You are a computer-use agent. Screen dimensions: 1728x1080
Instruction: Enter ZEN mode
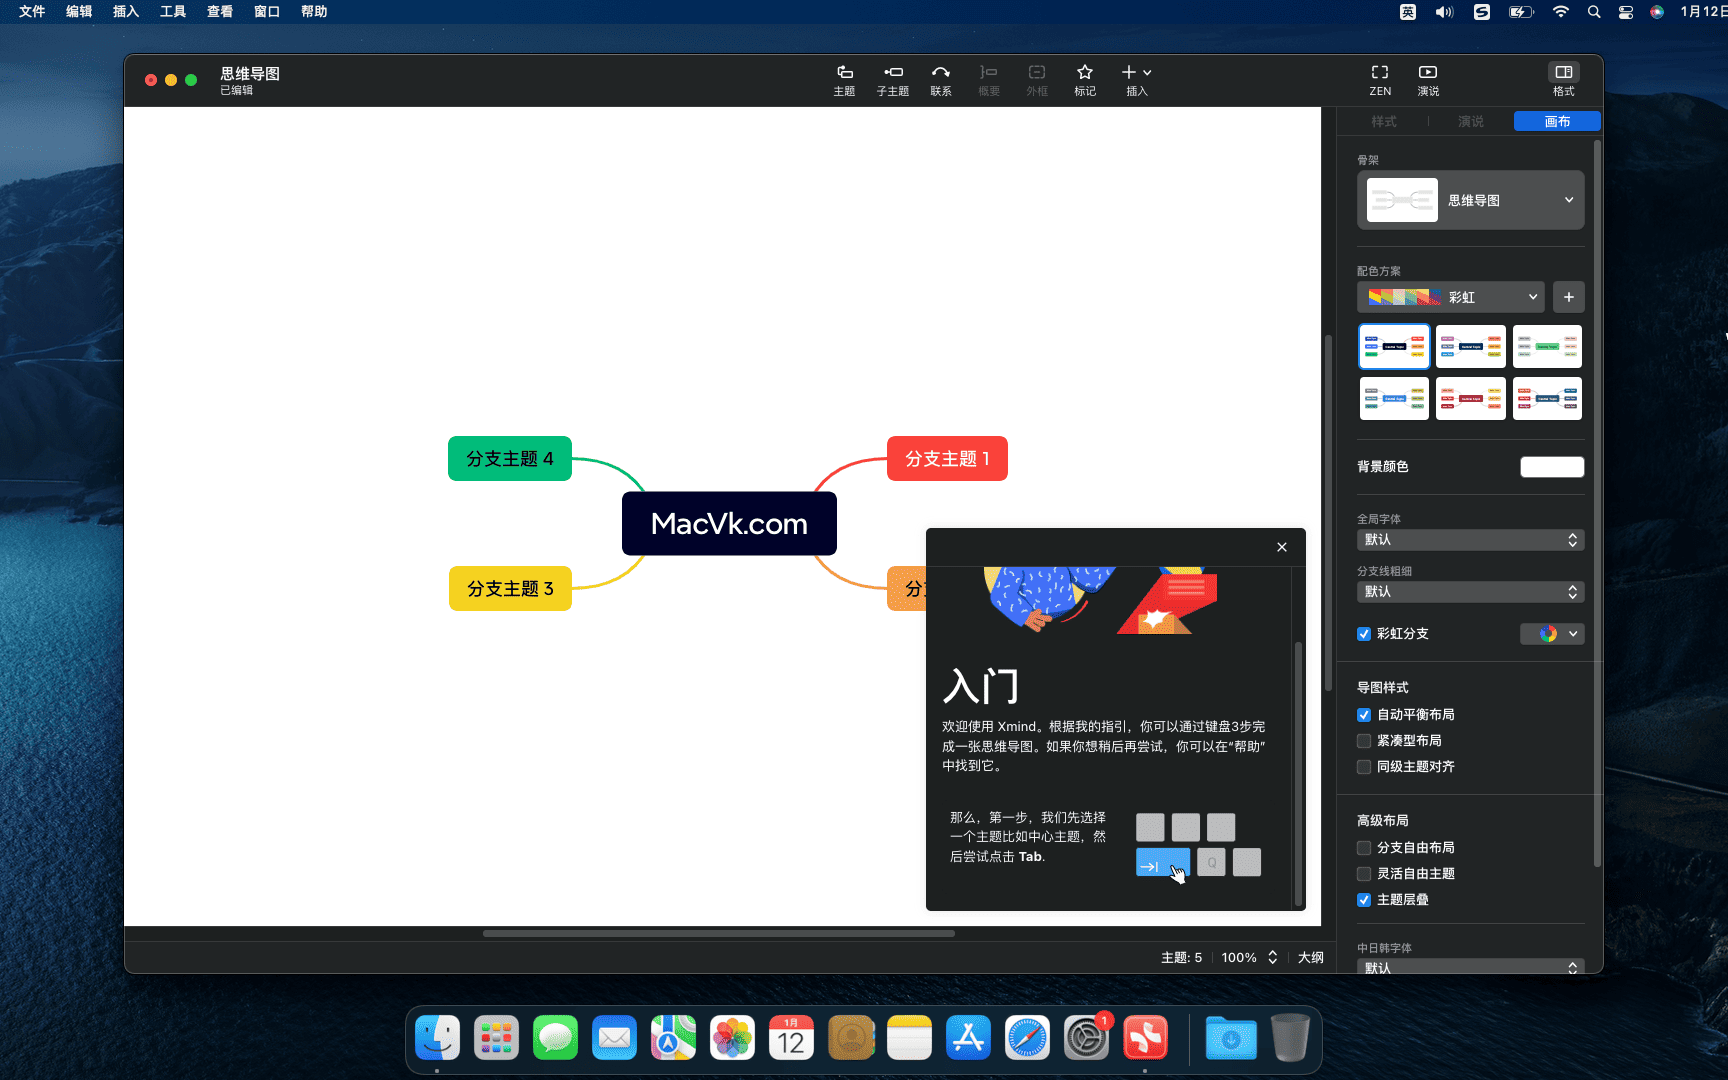click(x=1380, y=80)
